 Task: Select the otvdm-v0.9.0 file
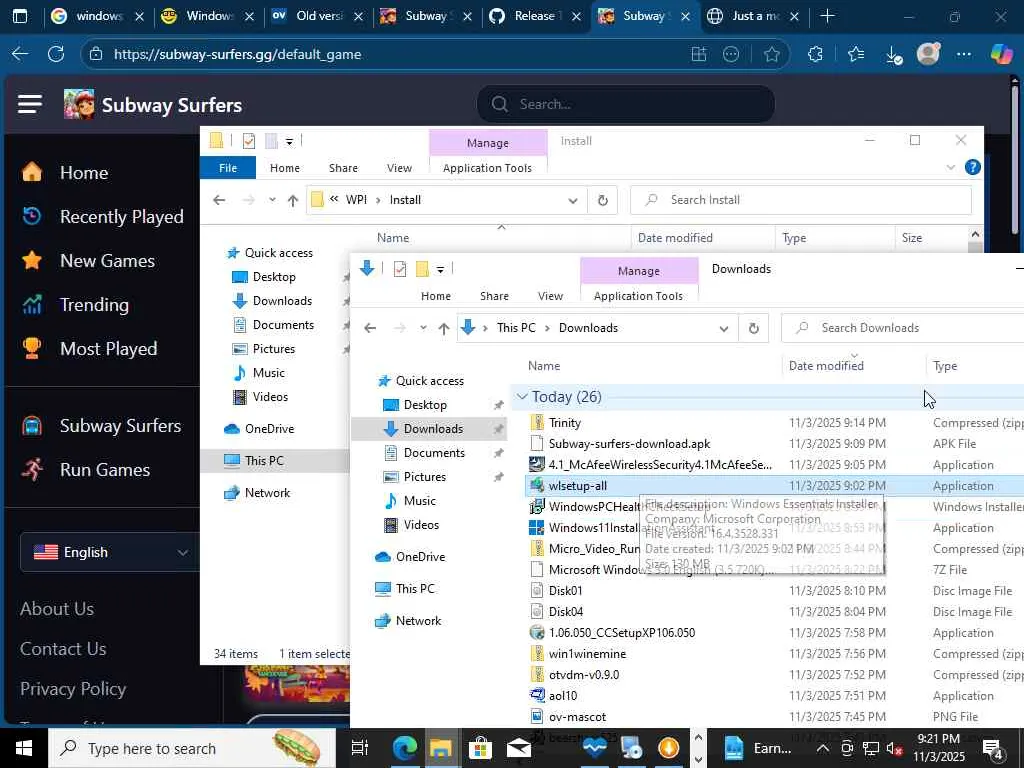[x=584, y=675]
